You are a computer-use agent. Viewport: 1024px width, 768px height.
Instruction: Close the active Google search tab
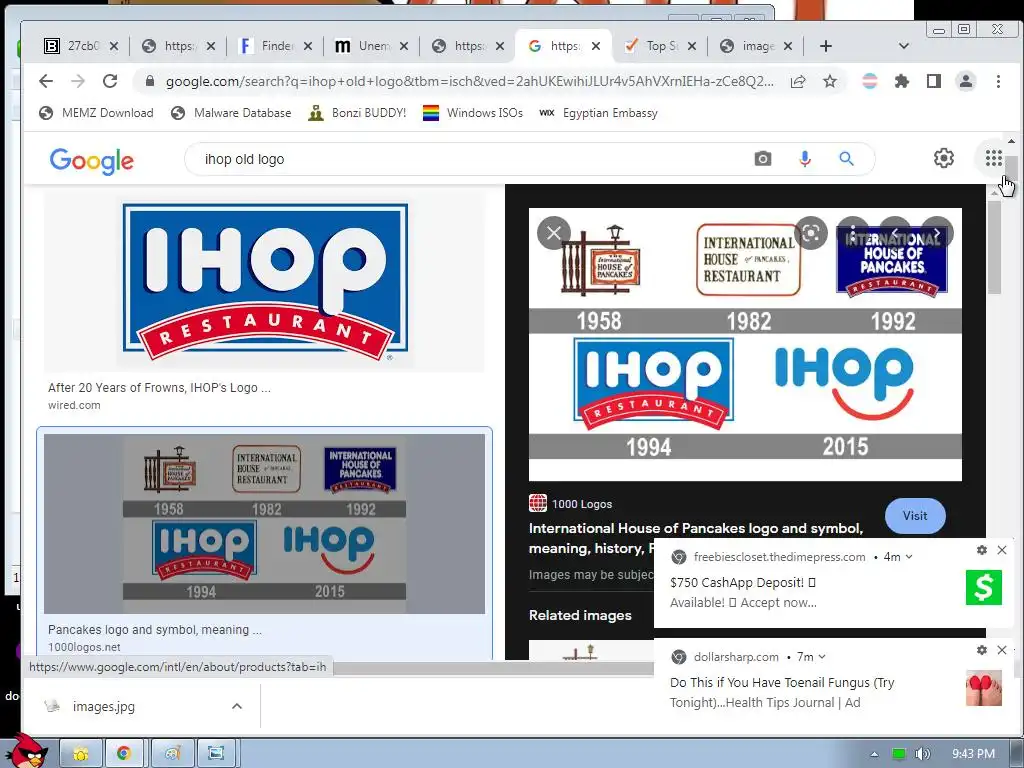(x=596, y=46)
